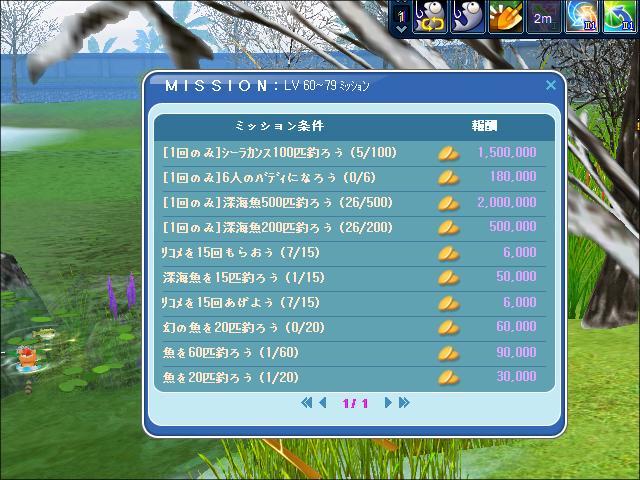Click the fish hook with yellow loop arrows skill
The width and height of the screenshot is (640, 480).
click(x=431, y=17)
